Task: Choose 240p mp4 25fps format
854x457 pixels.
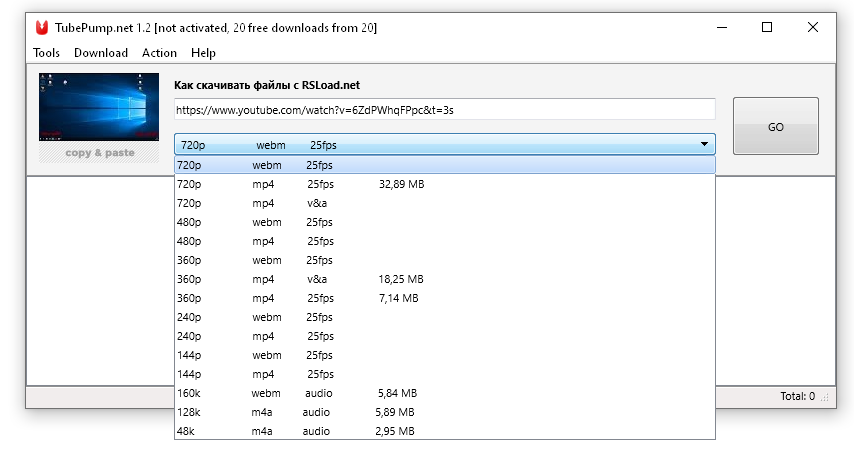Action: (444, 336)
